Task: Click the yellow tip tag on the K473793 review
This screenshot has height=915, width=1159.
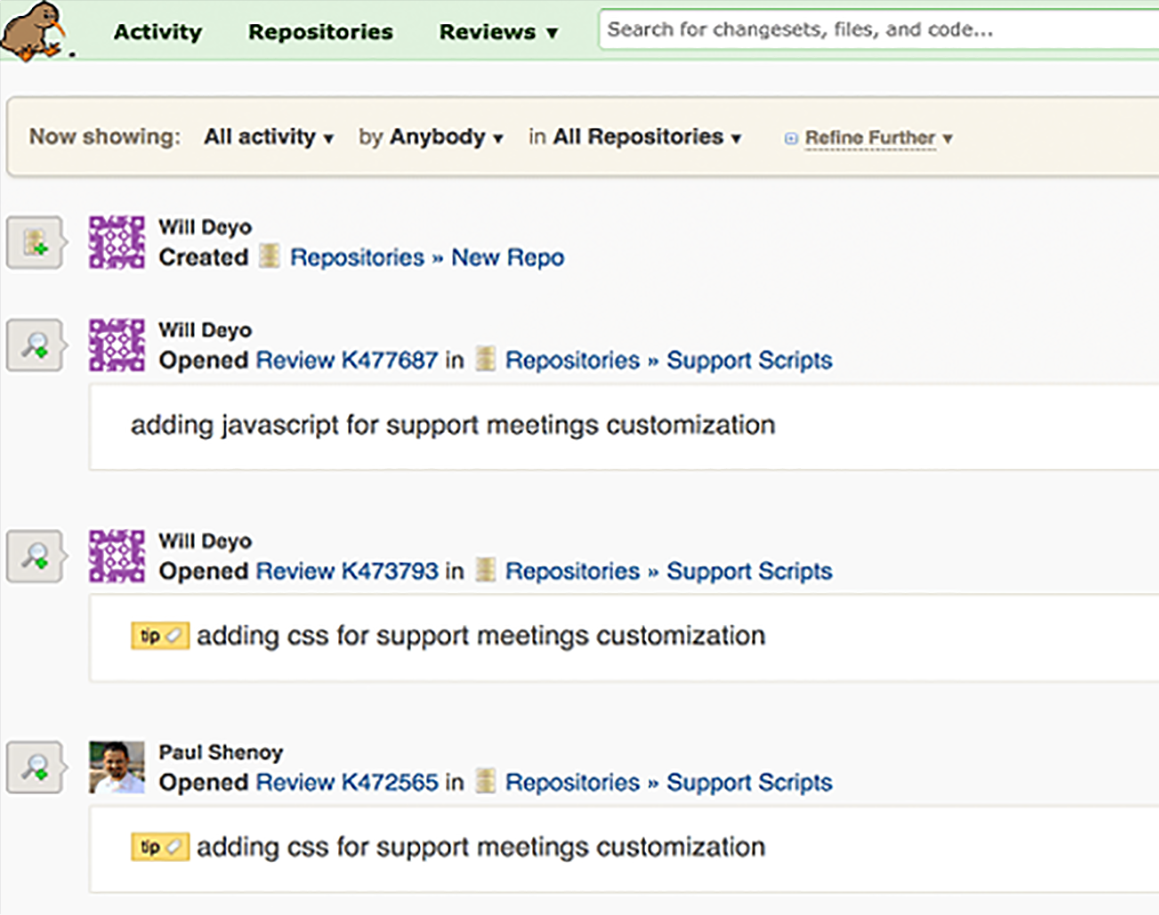Action: pyautogui.click(x=160, y=636)
